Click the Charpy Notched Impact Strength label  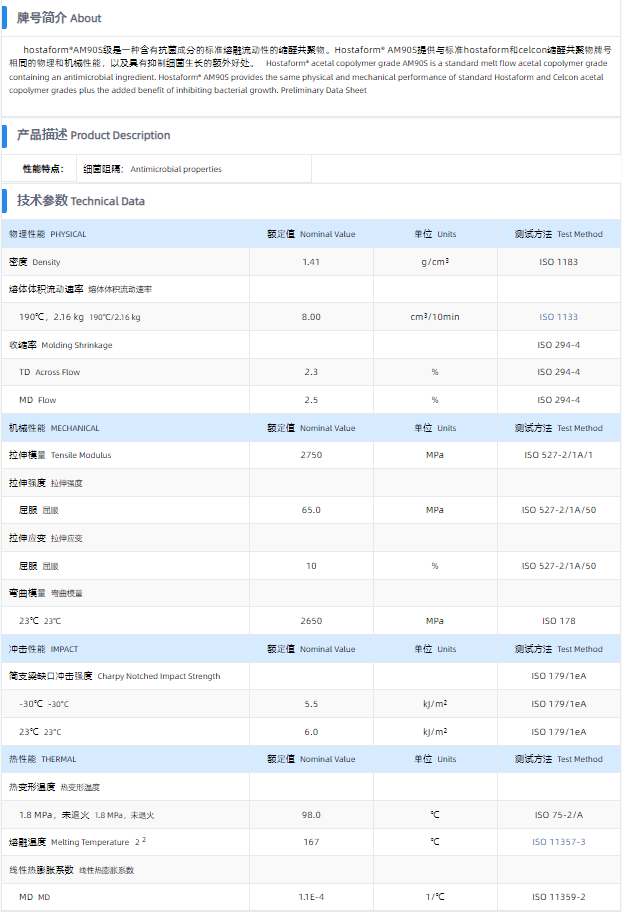pyautogui.click(x=114, y=676)
